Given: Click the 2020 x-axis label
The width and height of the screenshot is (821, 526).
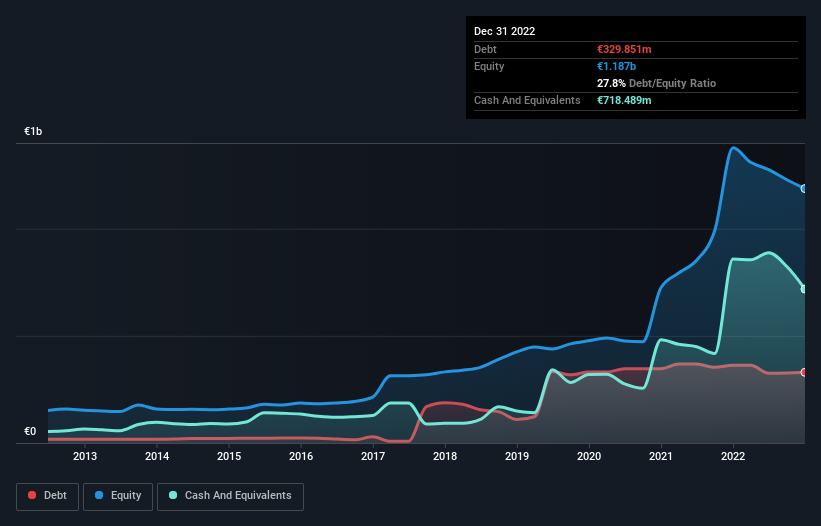Looking at the screenshot, I should [589, 456].
